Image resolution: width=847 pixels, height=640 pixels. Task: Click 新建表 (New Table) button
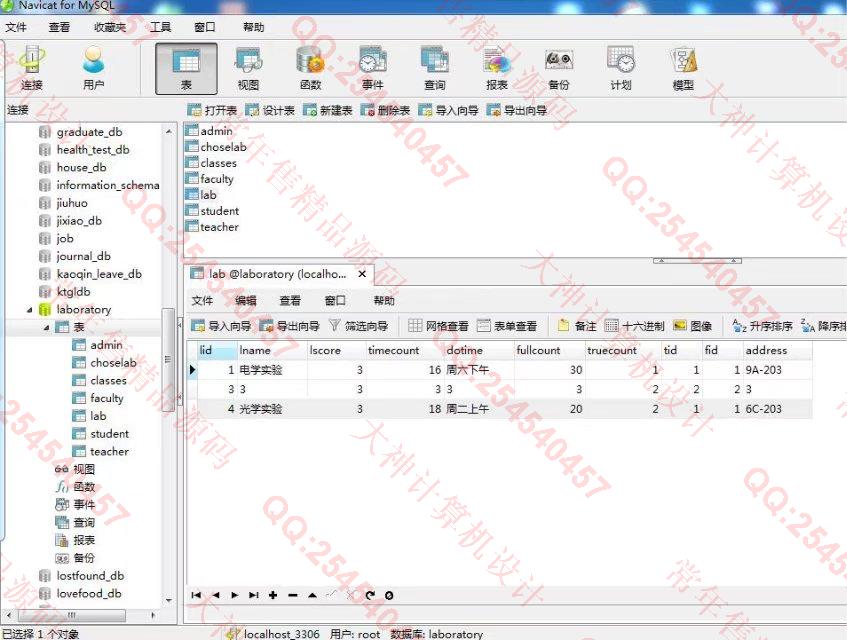(328, 111)
